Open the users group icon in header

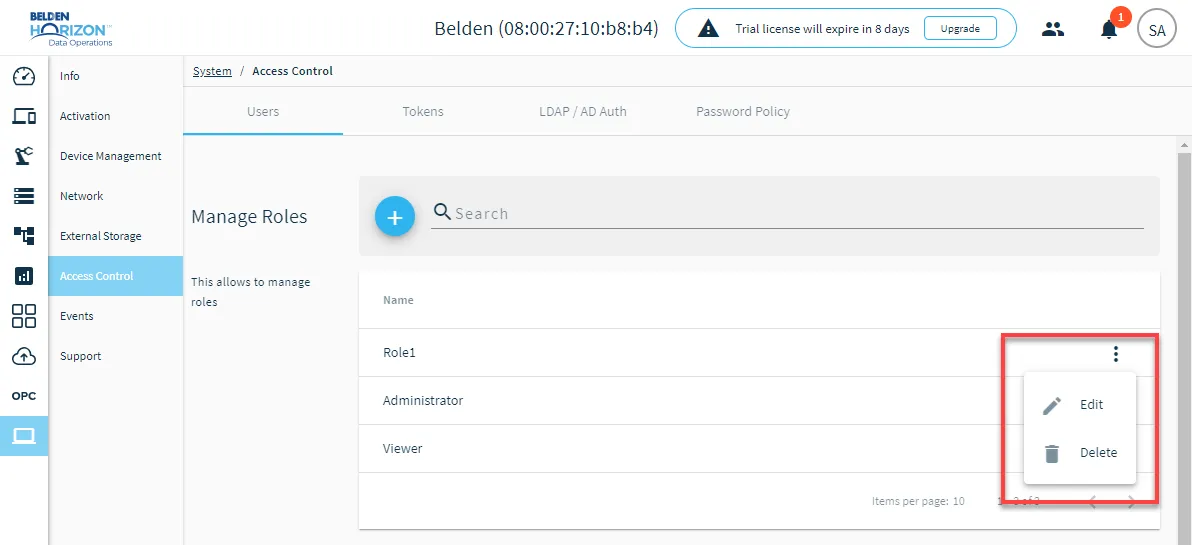pos(1052,30)
